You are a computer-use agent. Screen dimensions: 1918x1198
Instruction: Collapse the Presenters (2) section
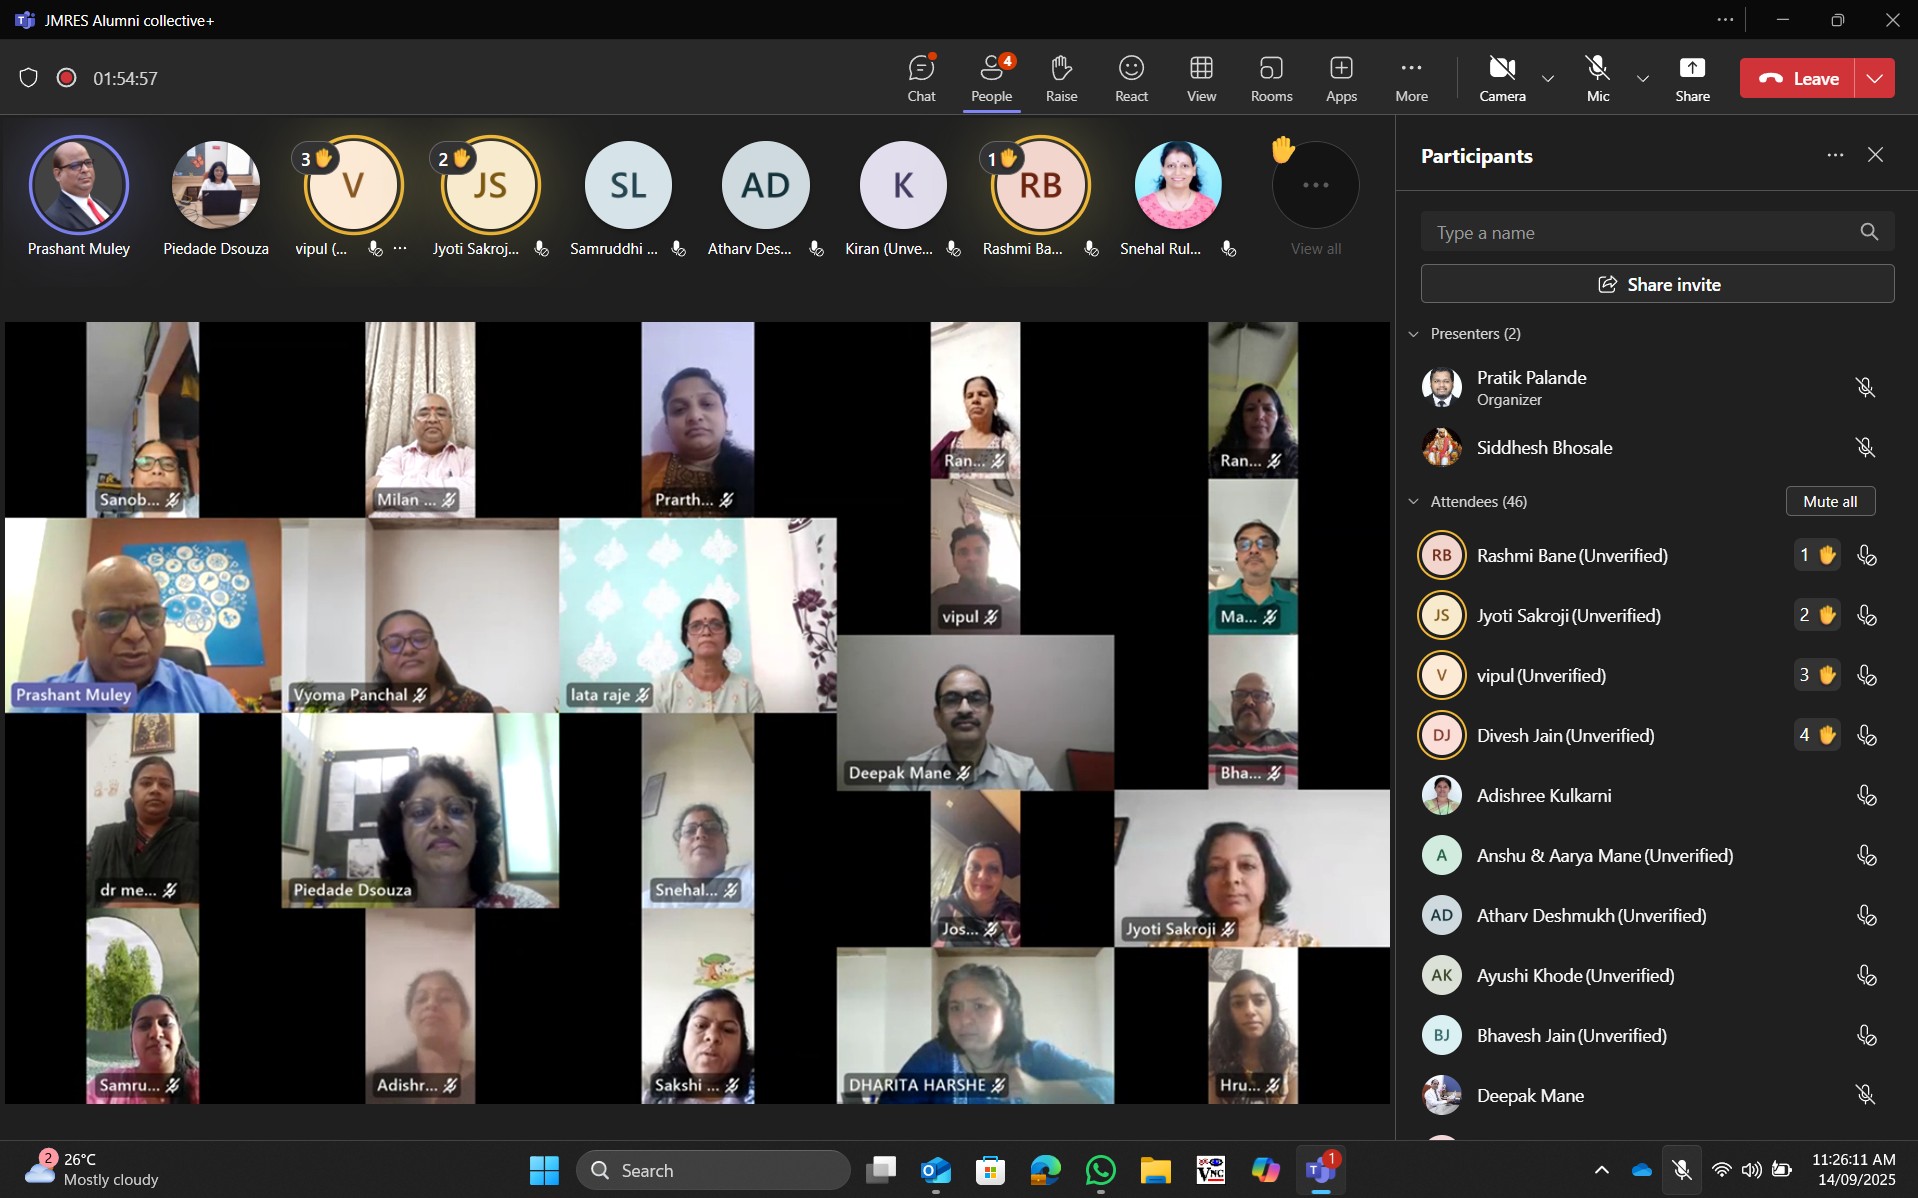point(1414,334)
